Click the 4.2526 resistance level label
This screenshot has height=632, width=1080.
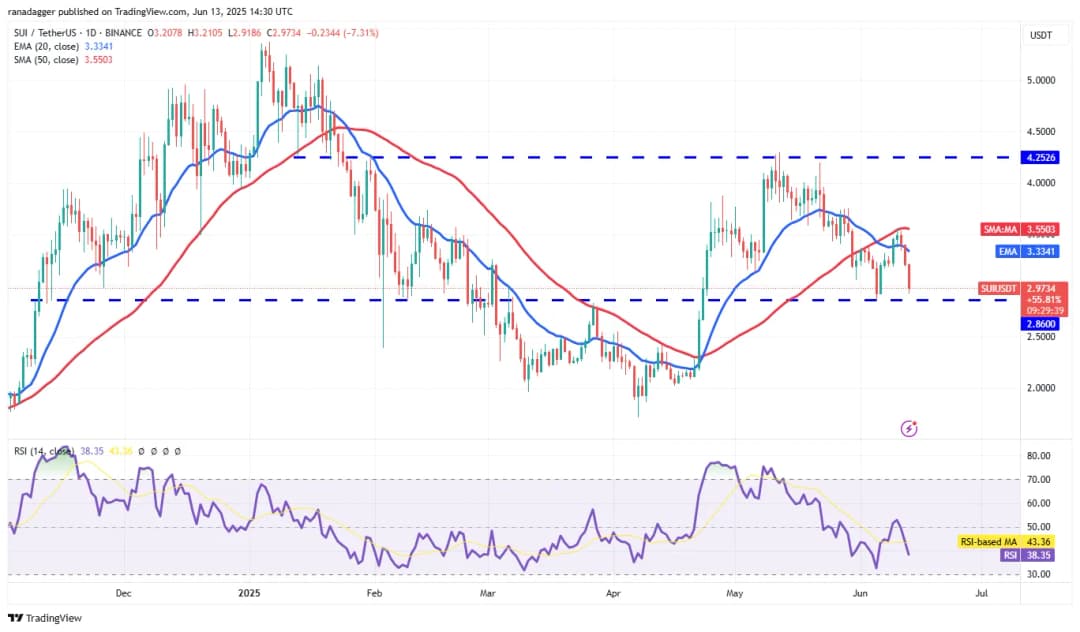pos(1040,157)
